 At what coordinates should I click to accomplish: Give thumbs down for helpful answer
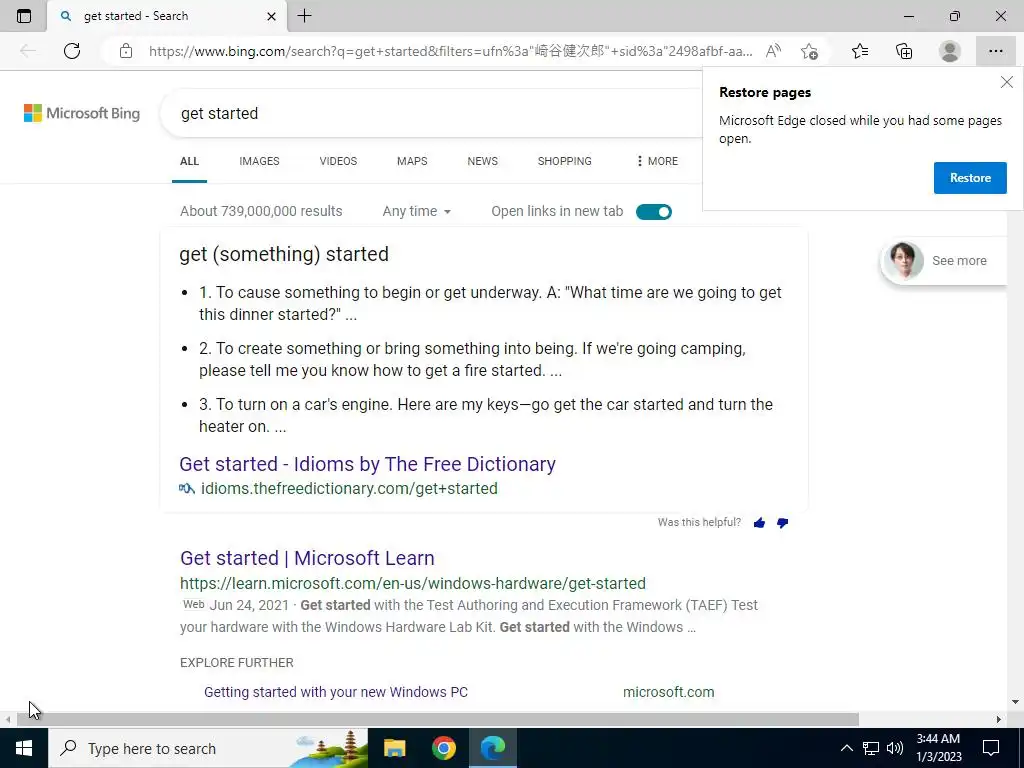click(782, 522)
